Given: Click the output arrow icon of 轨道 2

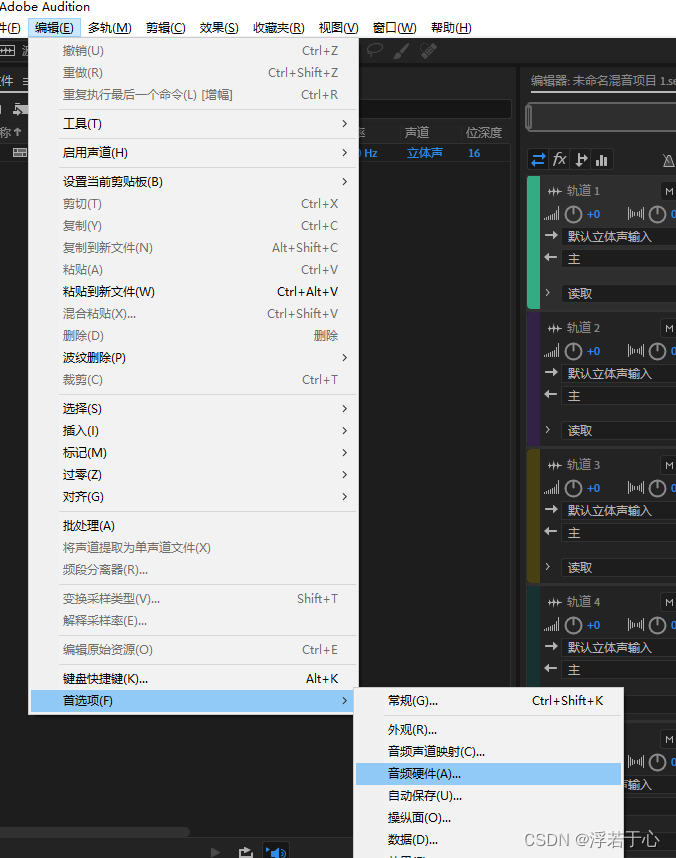Looking at the screenshot, I should (x=551, y=395).
